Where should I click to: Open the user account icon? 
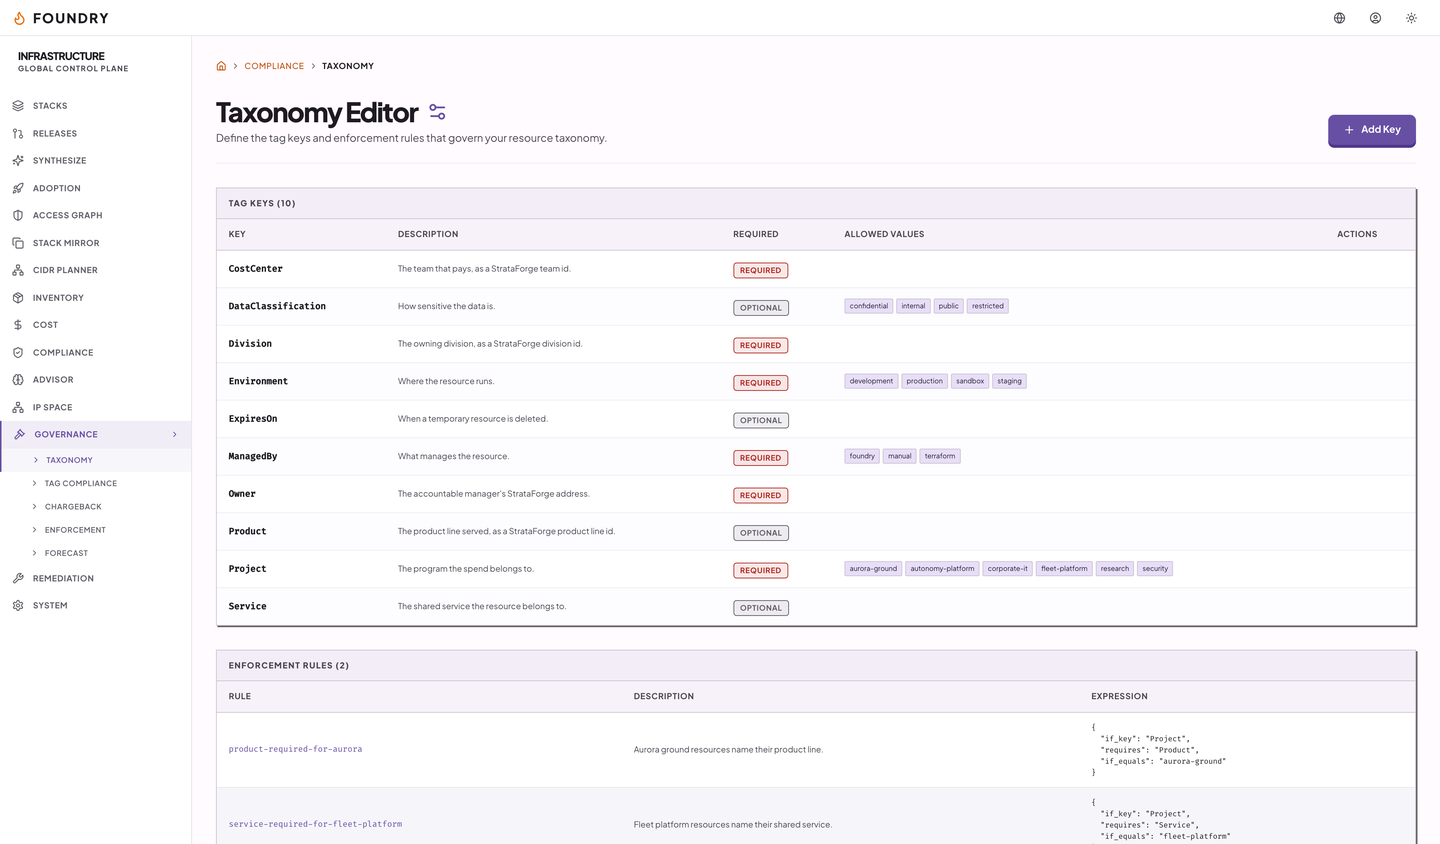coord(1376,18)
